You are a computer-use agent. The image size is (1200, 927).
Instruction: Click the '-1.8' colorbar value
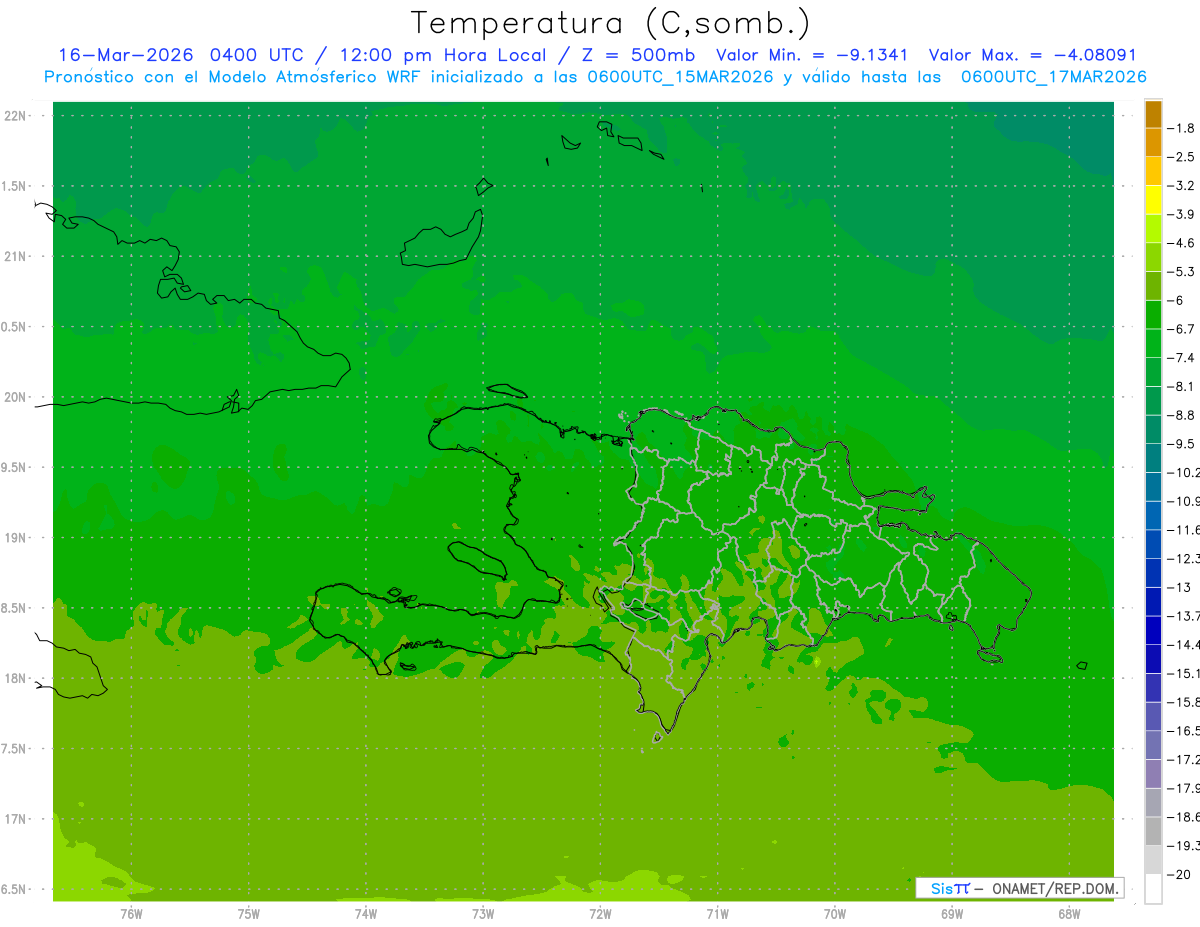(1181, 128)
